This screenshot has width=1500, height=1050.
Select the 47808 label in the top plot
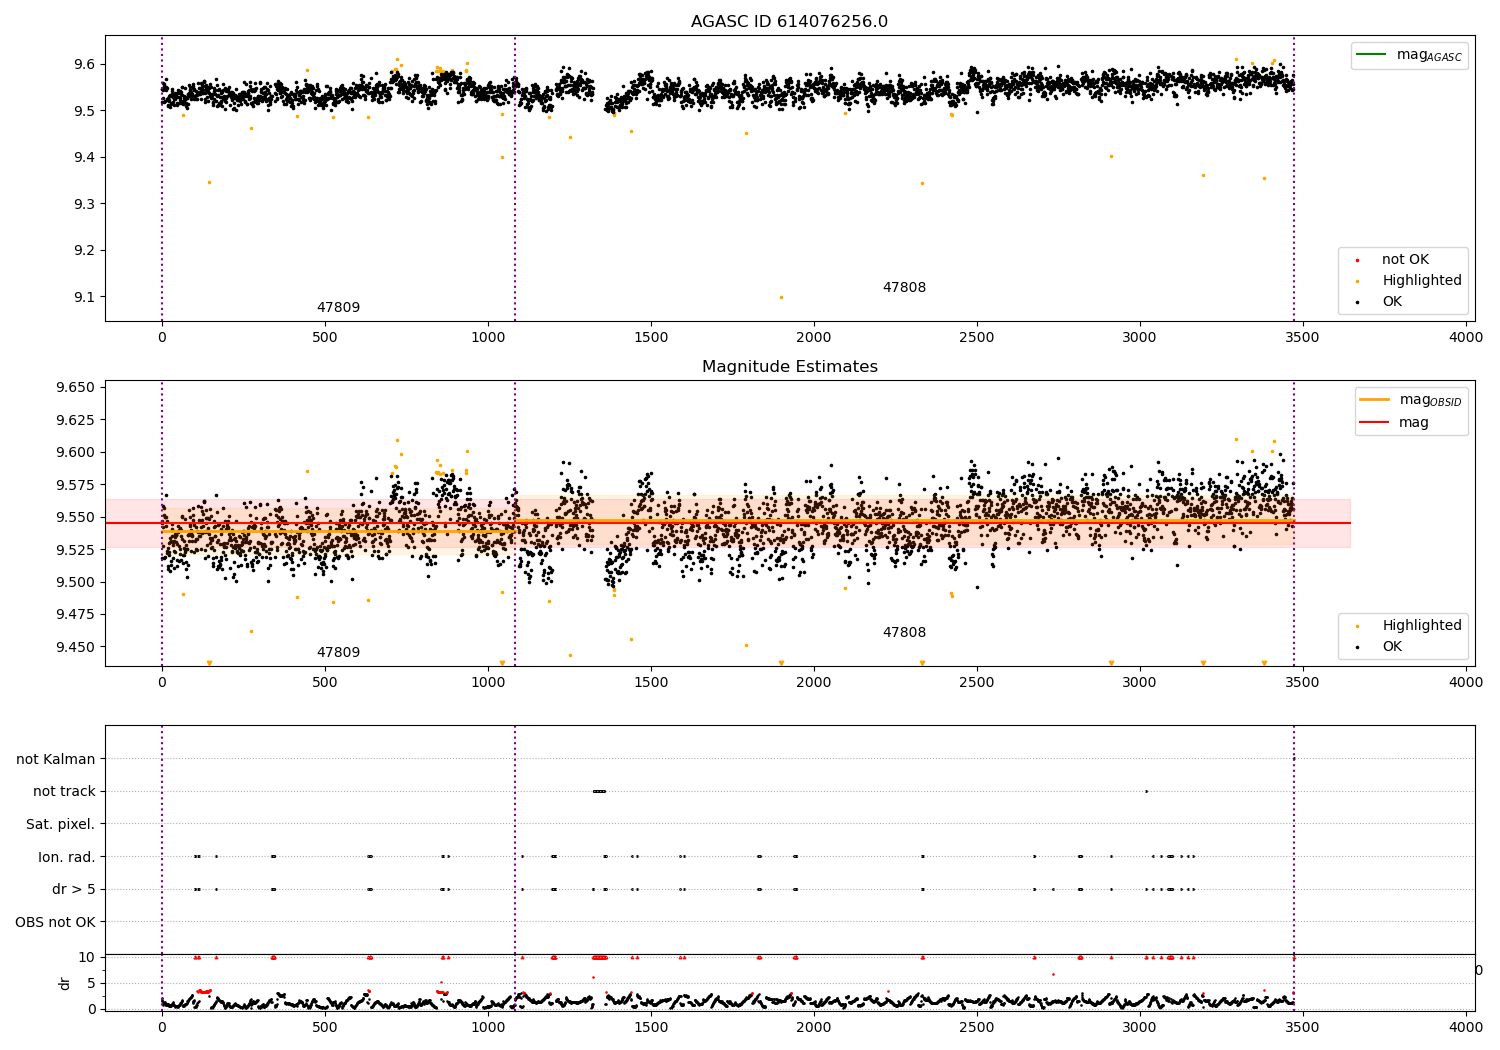pos(904,288)
